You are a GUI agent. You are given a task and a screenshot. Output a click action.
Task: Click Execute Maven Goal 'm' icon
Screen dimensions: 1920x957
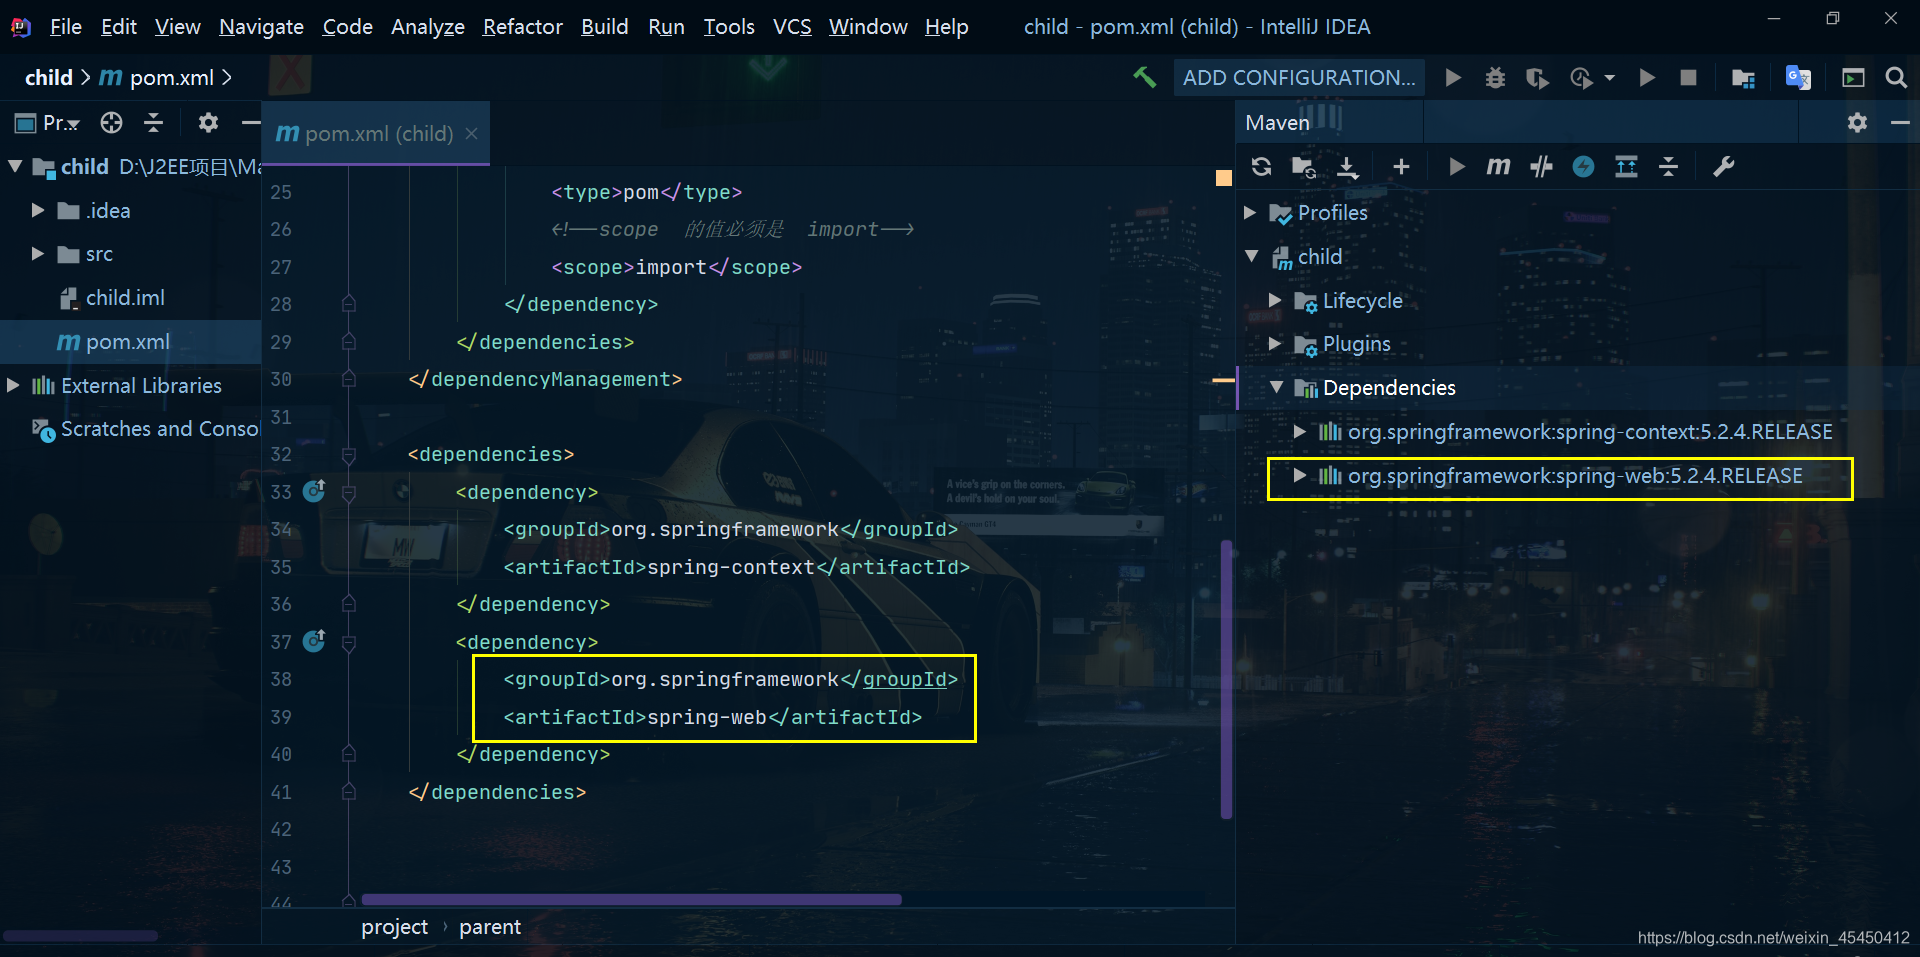click(1498, 166)
